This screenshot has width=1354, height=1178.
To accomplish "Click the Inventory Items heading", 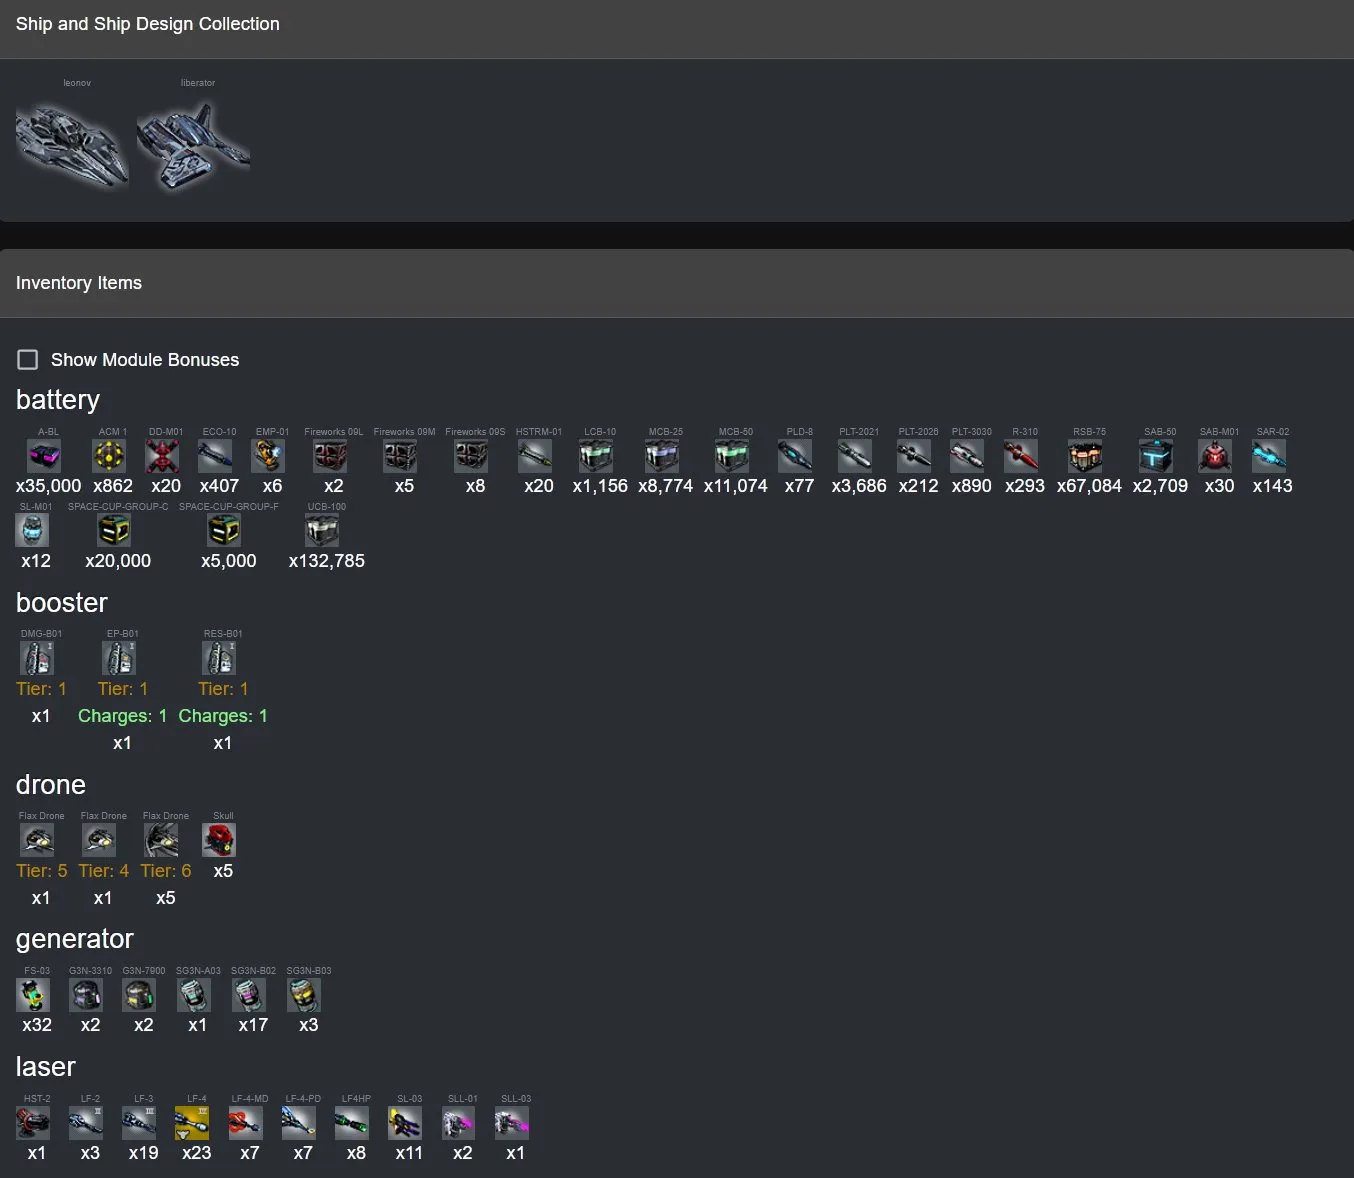I will pos(79,283).
